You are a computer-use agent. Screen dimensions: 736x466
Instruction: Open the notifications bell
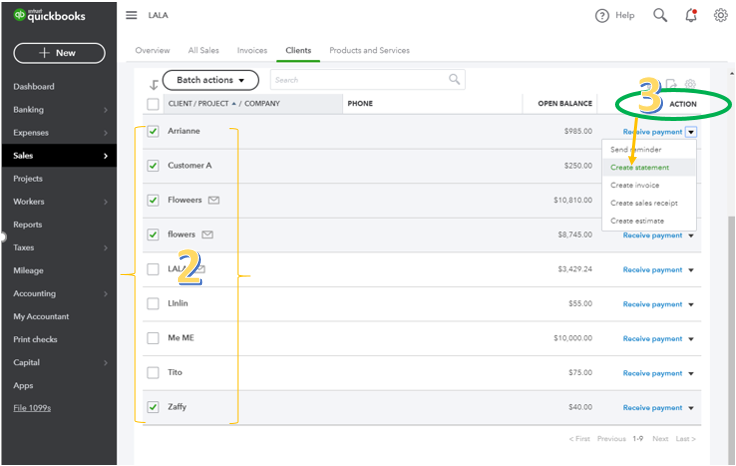tap(691, 15)
